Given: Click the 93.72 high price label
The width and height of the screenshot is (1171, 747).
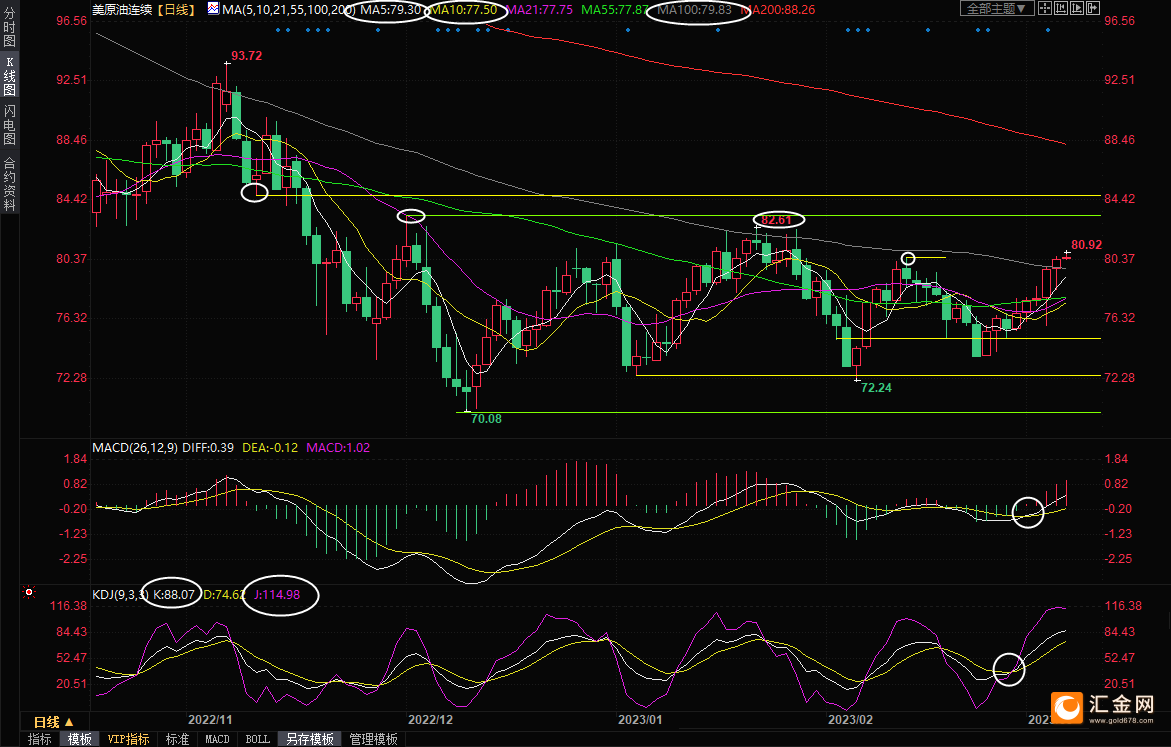Looking at the screenshot, I should click(x=246, y=55).
